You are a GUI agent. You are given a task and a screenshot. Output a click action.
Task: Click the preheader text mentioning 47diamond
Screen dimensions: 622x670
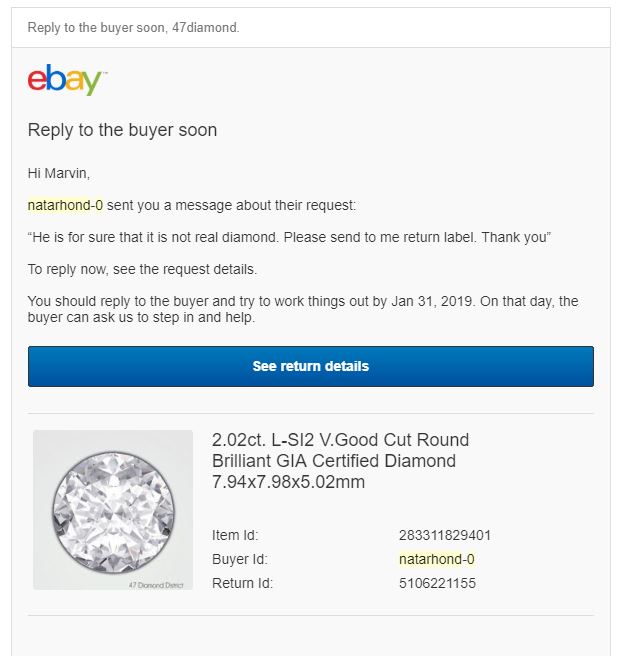tap(133, 28)
